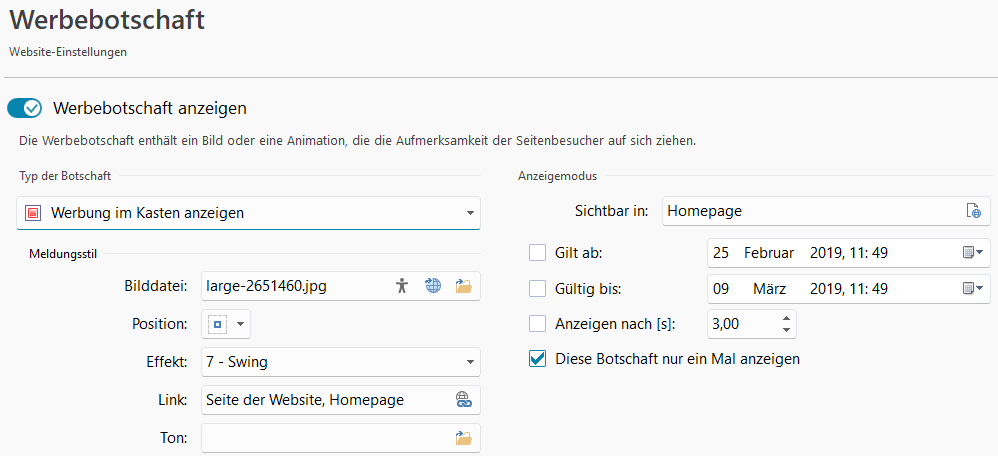998x456 pixels.
Task: Click the Sichtbar in Homepage field
Action: tap(826, 211)
